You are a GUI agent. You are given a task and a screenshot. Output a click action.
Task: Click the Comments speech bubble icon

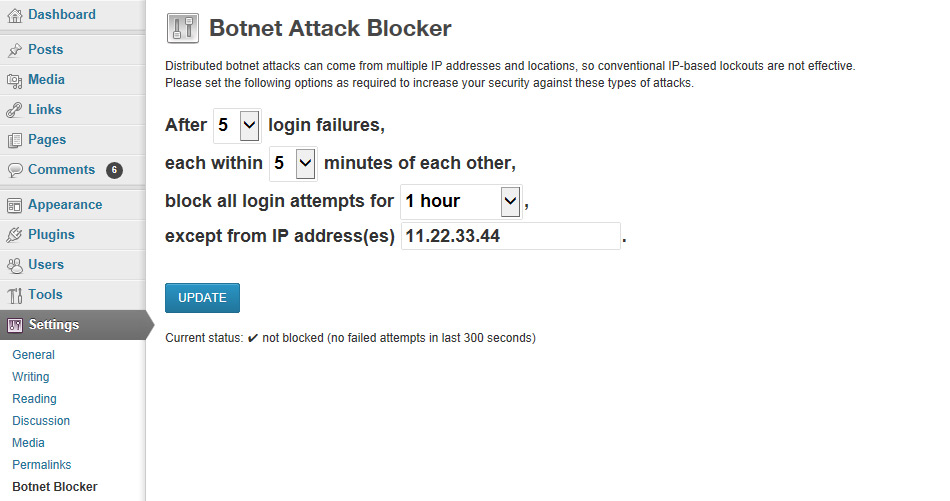(x=15, y=170)
